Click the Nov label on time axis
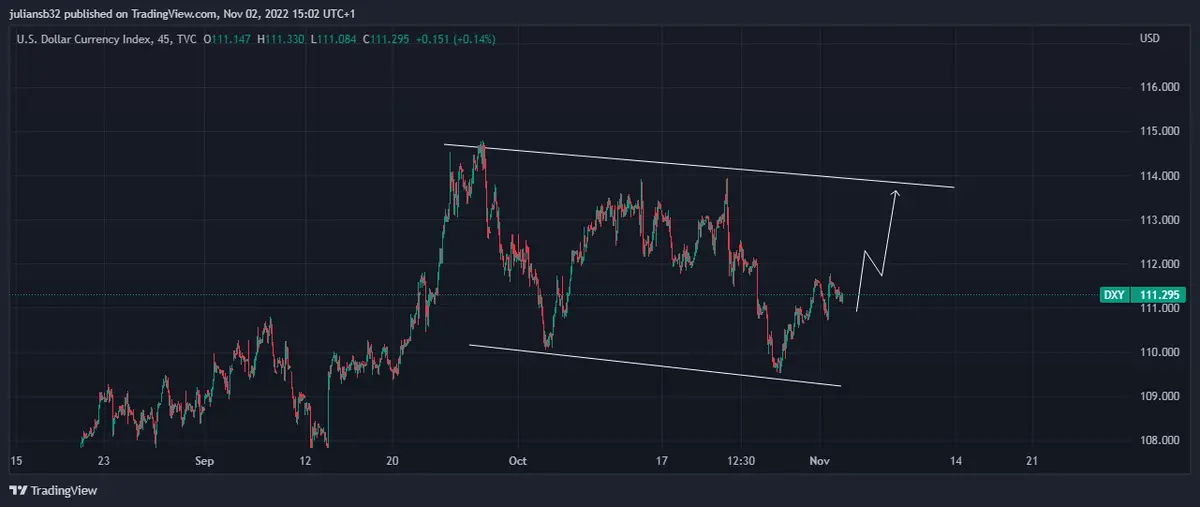1200x507 pixels. point(819,461)
